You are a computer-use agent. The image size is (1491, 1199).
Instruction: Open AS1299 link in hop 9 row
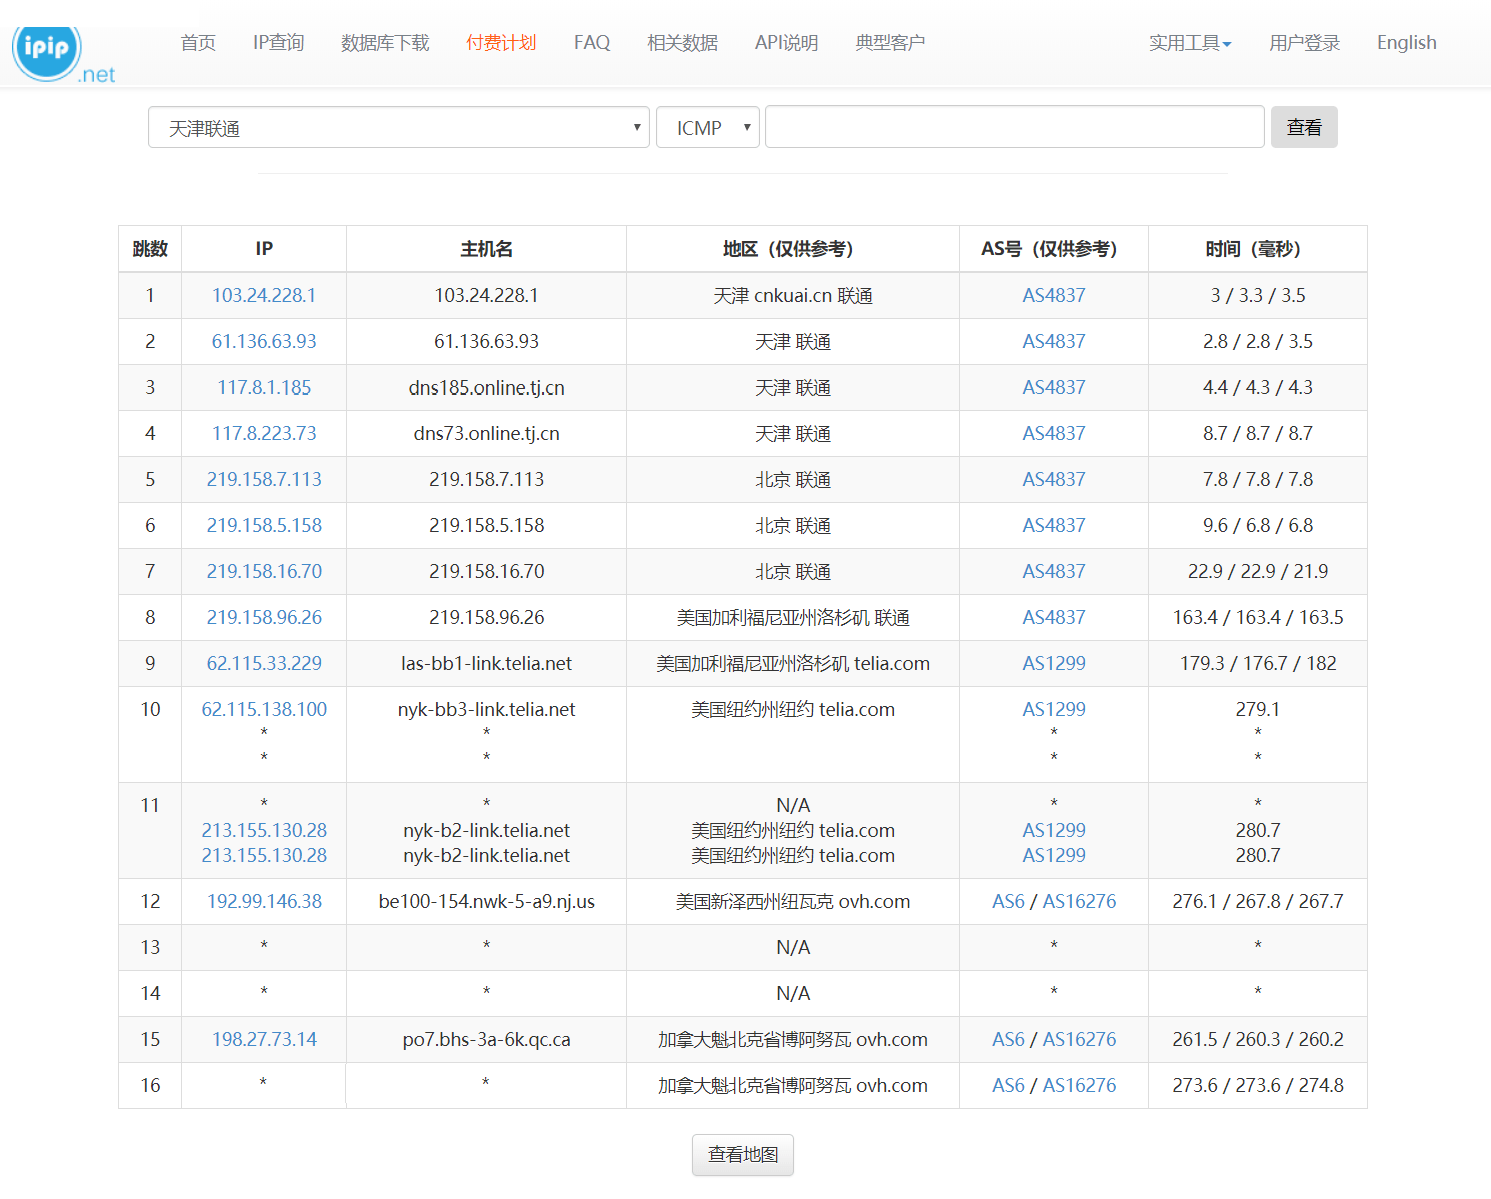(x=1053, y=664)
